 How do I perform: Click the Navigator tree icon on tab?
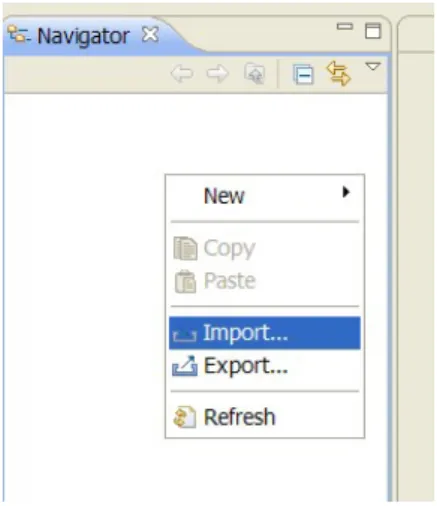click(19, 35)
